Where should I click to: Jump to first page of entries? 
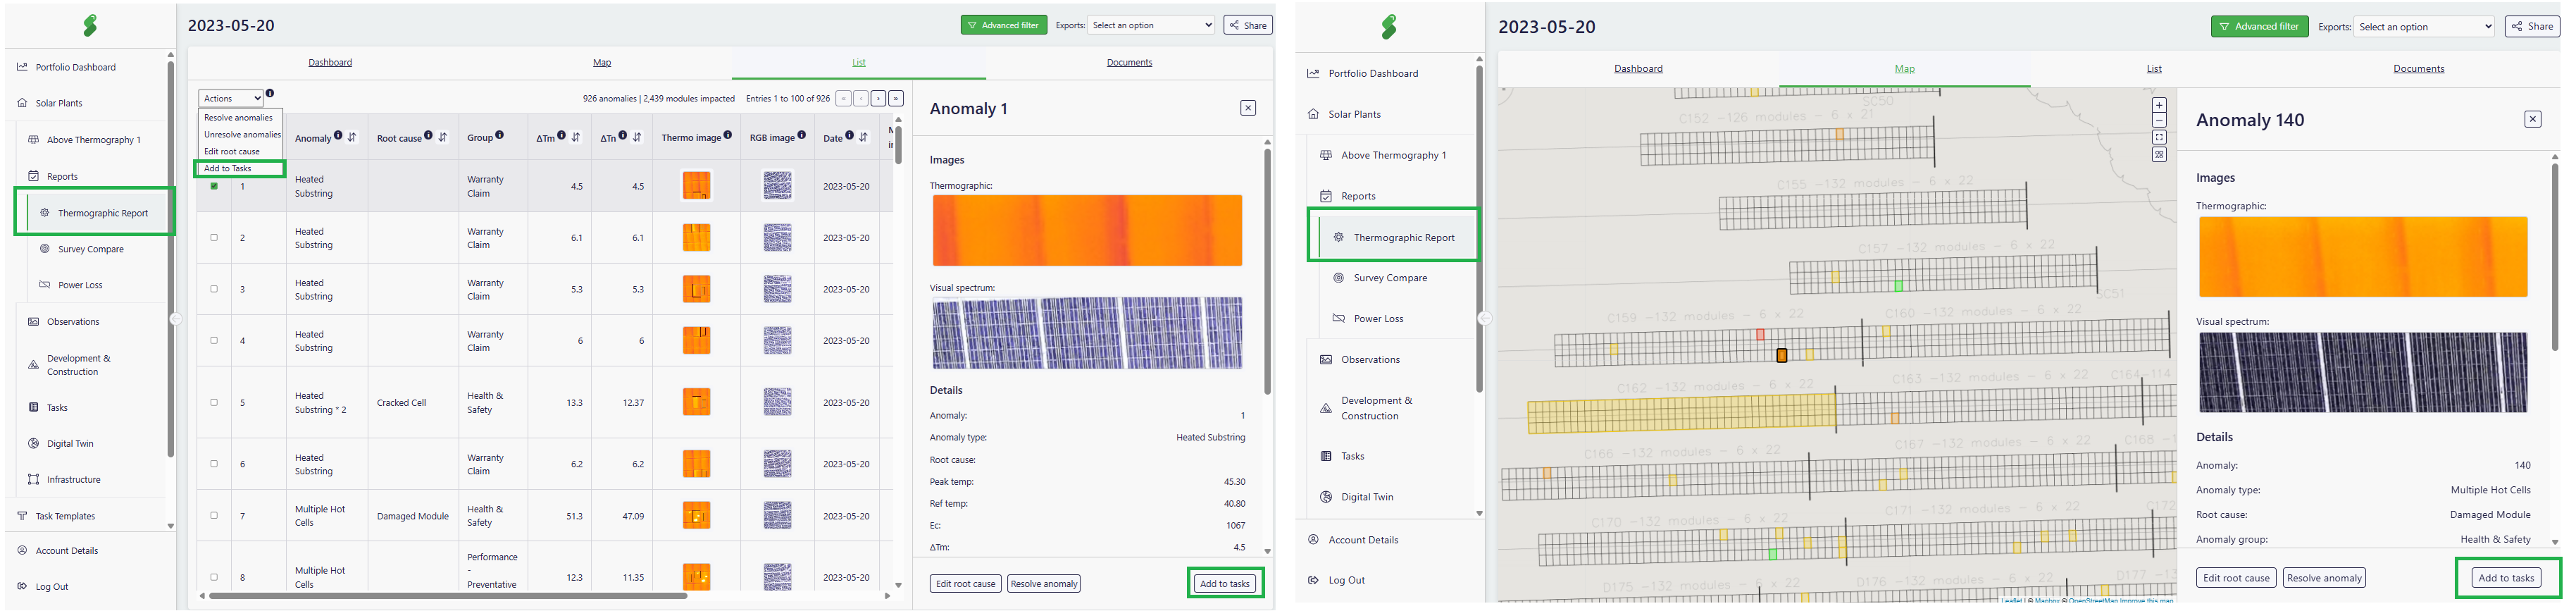point(843,98)
